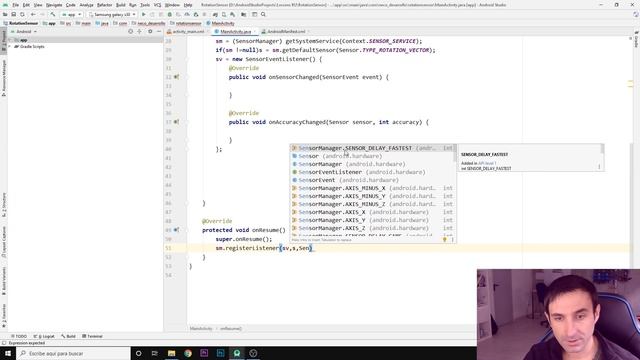640x360 pixels.
Task: Open the Terminal tool window
Action: coord(92,336)
